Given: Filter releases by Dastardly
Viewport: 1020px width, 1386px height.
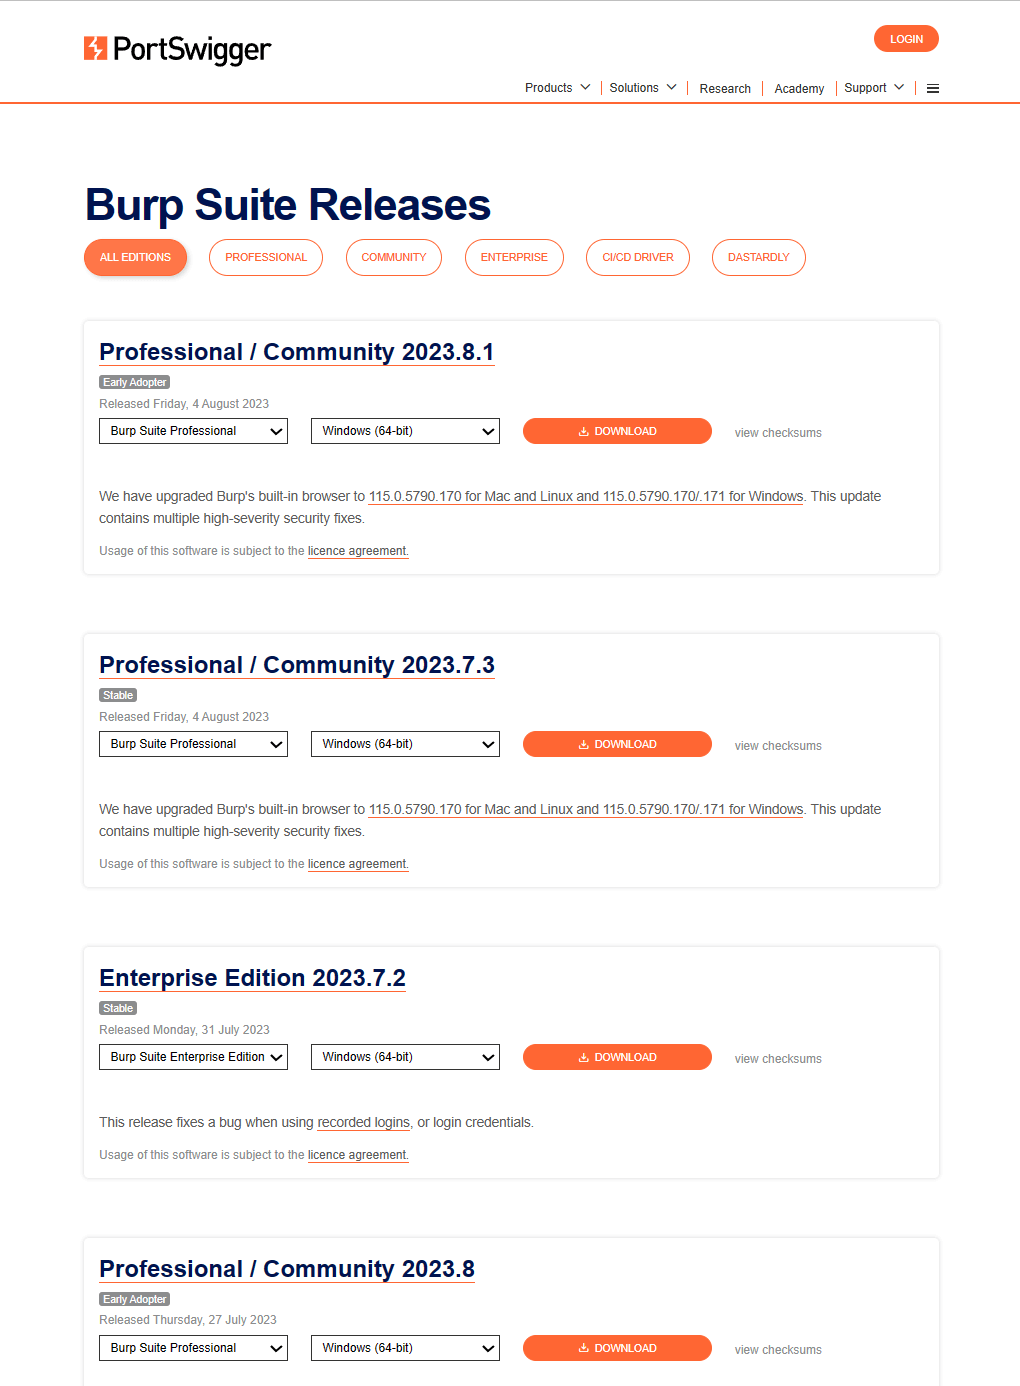Looking at the screenshot, I should click(x=758, y=257).
